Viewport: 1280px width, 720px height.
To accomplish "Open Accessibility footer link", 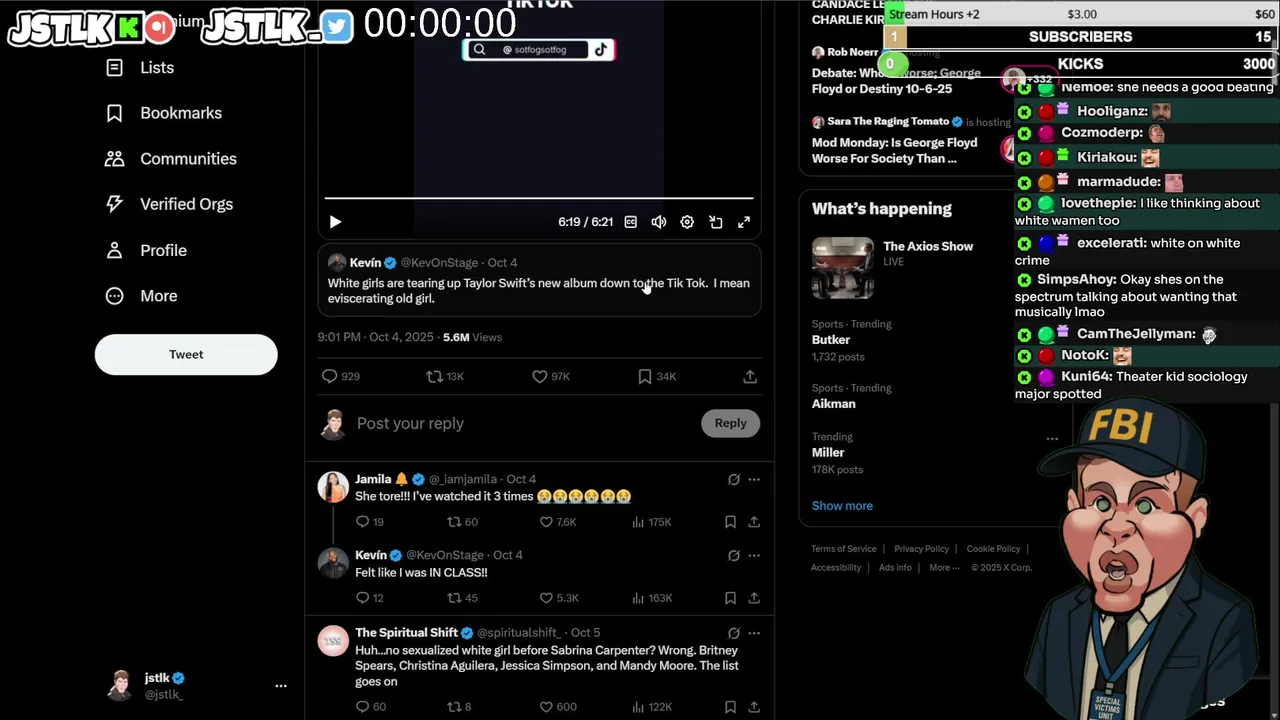I will pos(836,568).
